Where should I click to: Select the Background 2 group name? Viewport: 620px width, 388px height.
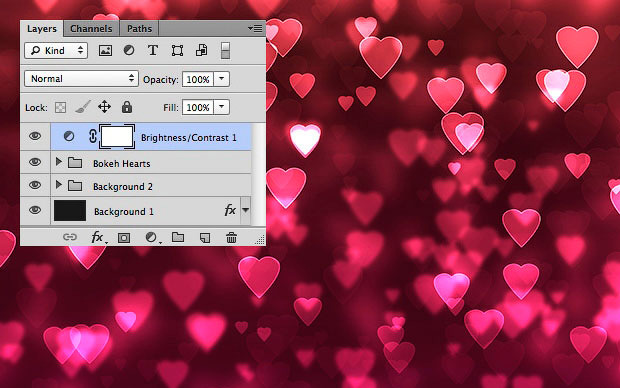(123, 187)
